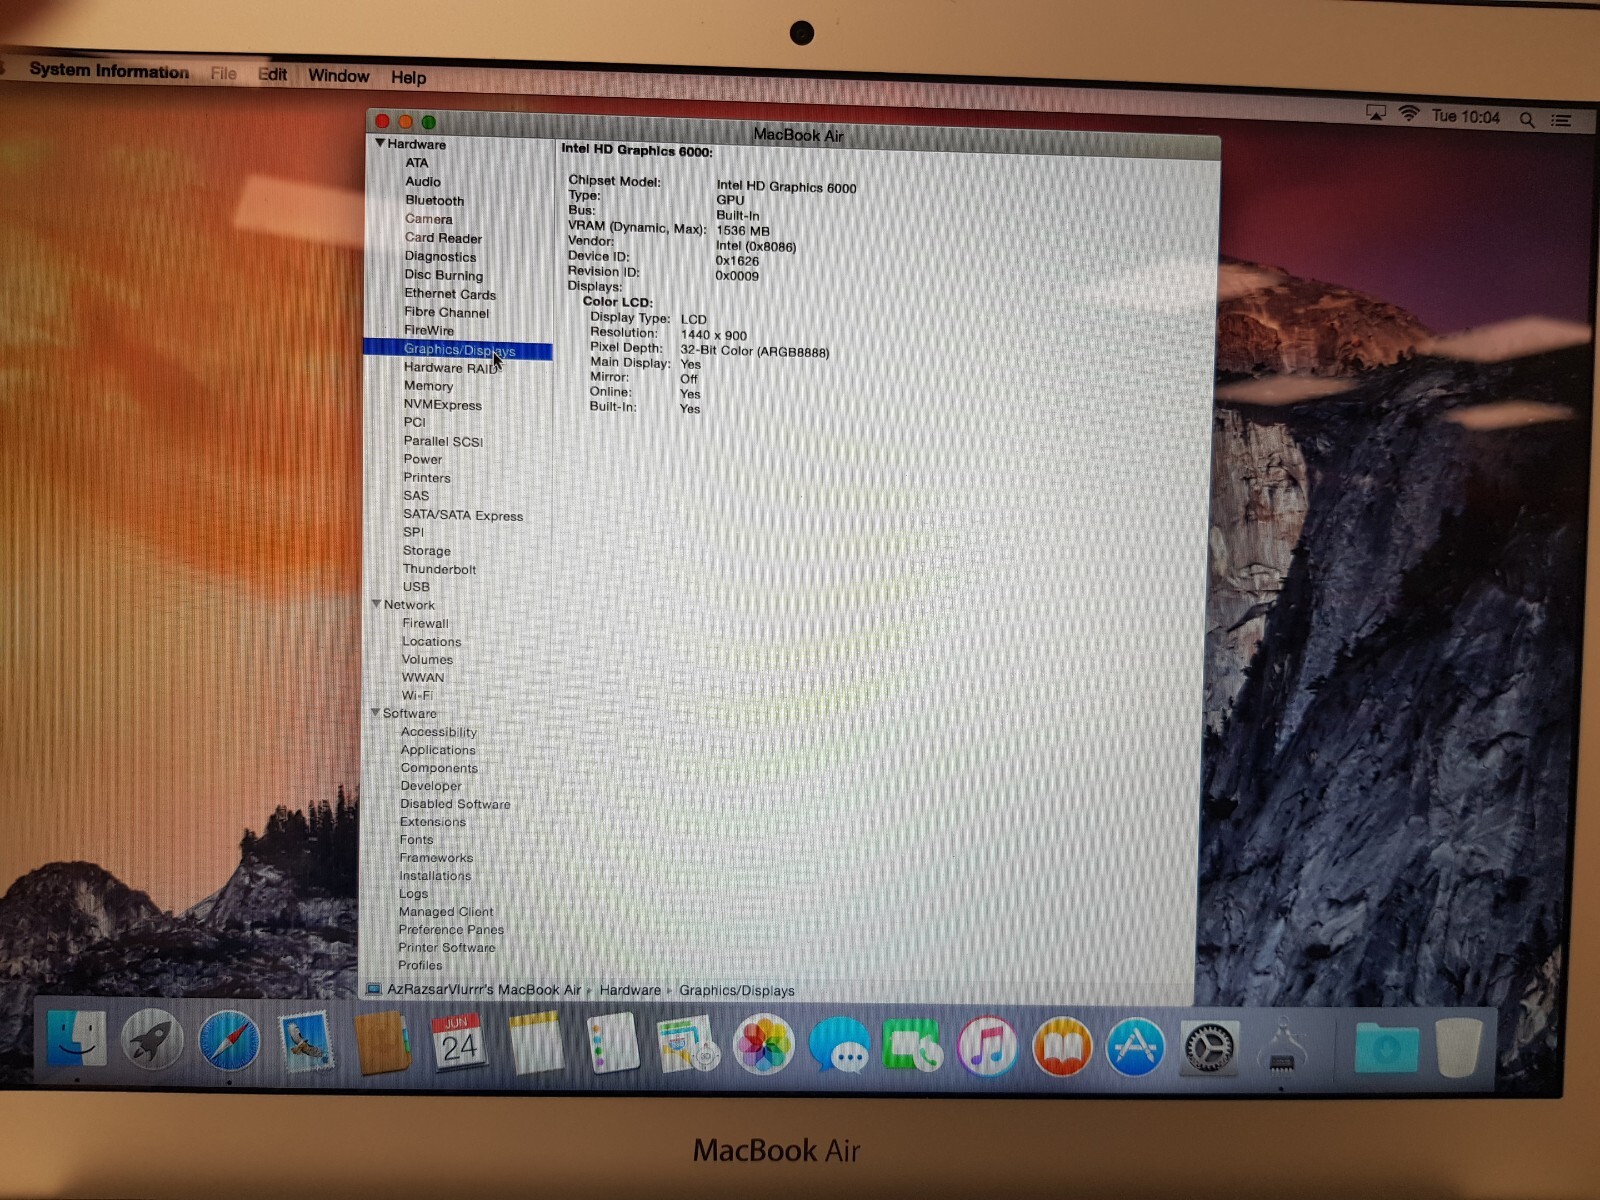Select Thunderbolt in sidebar
Image resolution: width=1600 pixels, height=1200 pixels.
coord(439,569)
